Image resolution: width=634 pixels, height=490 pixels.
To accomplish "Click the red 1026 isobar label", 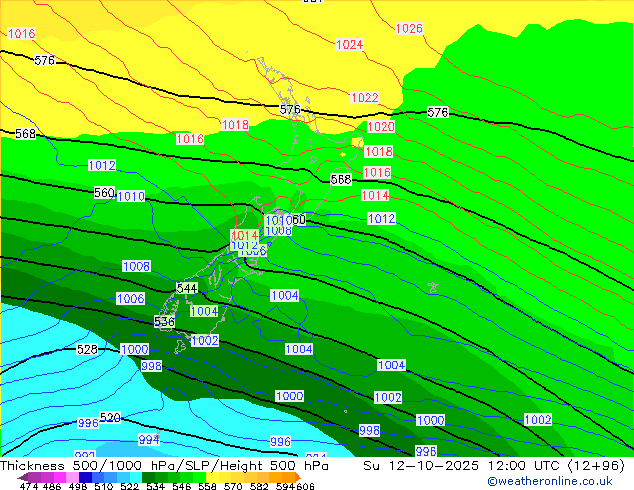I will click(409, 29).
